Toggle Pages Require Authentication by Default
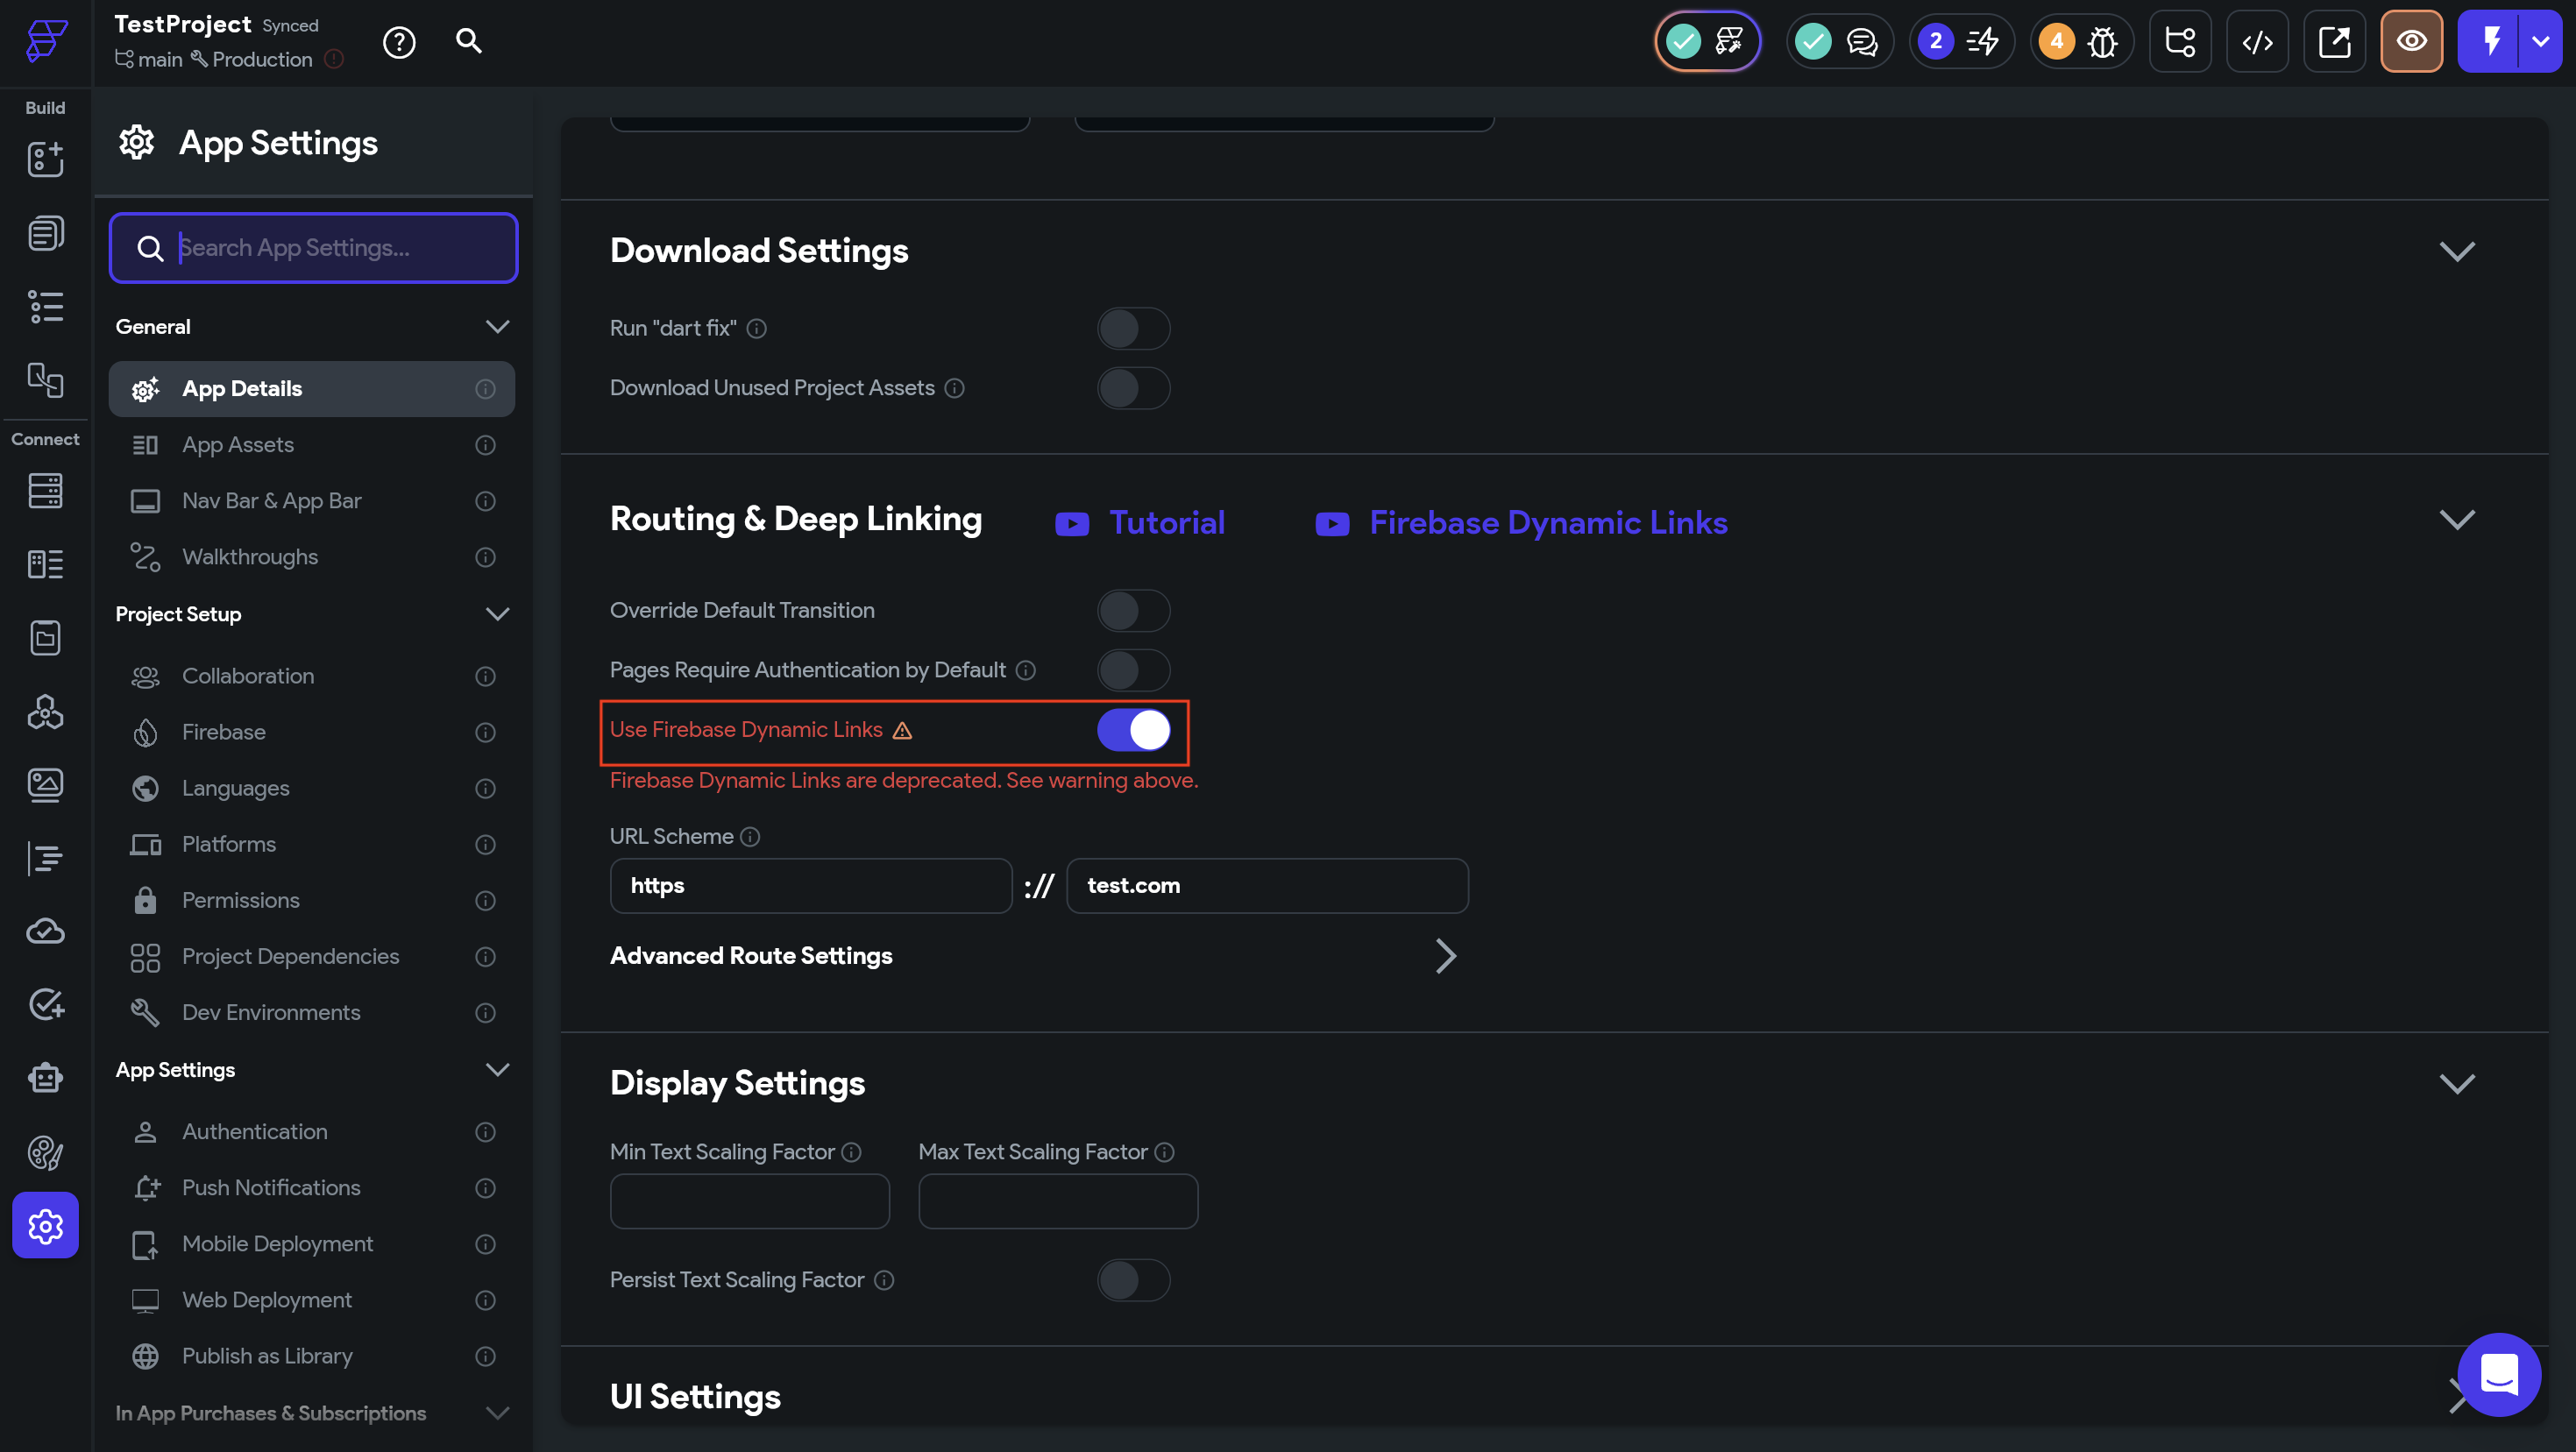This screenshot has height=1452, width=2576. (x=1133, y=670)
